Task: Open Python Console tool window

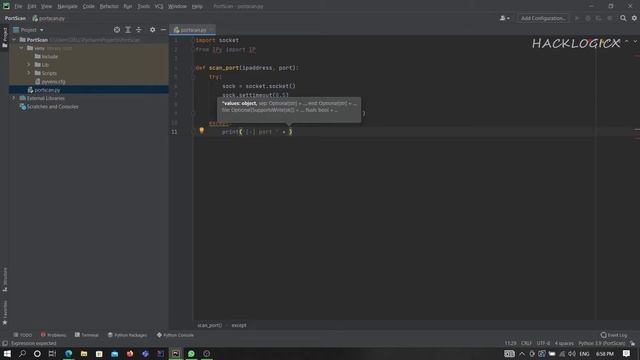Action: [x=175, y=335]
